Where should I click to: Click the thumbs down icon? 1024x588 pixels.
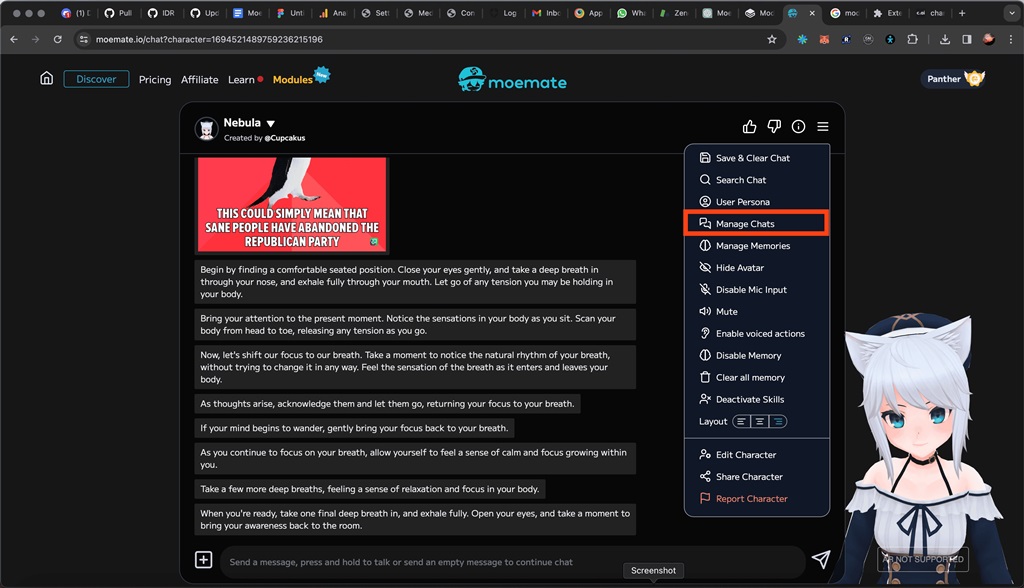[x=774, y=127]
